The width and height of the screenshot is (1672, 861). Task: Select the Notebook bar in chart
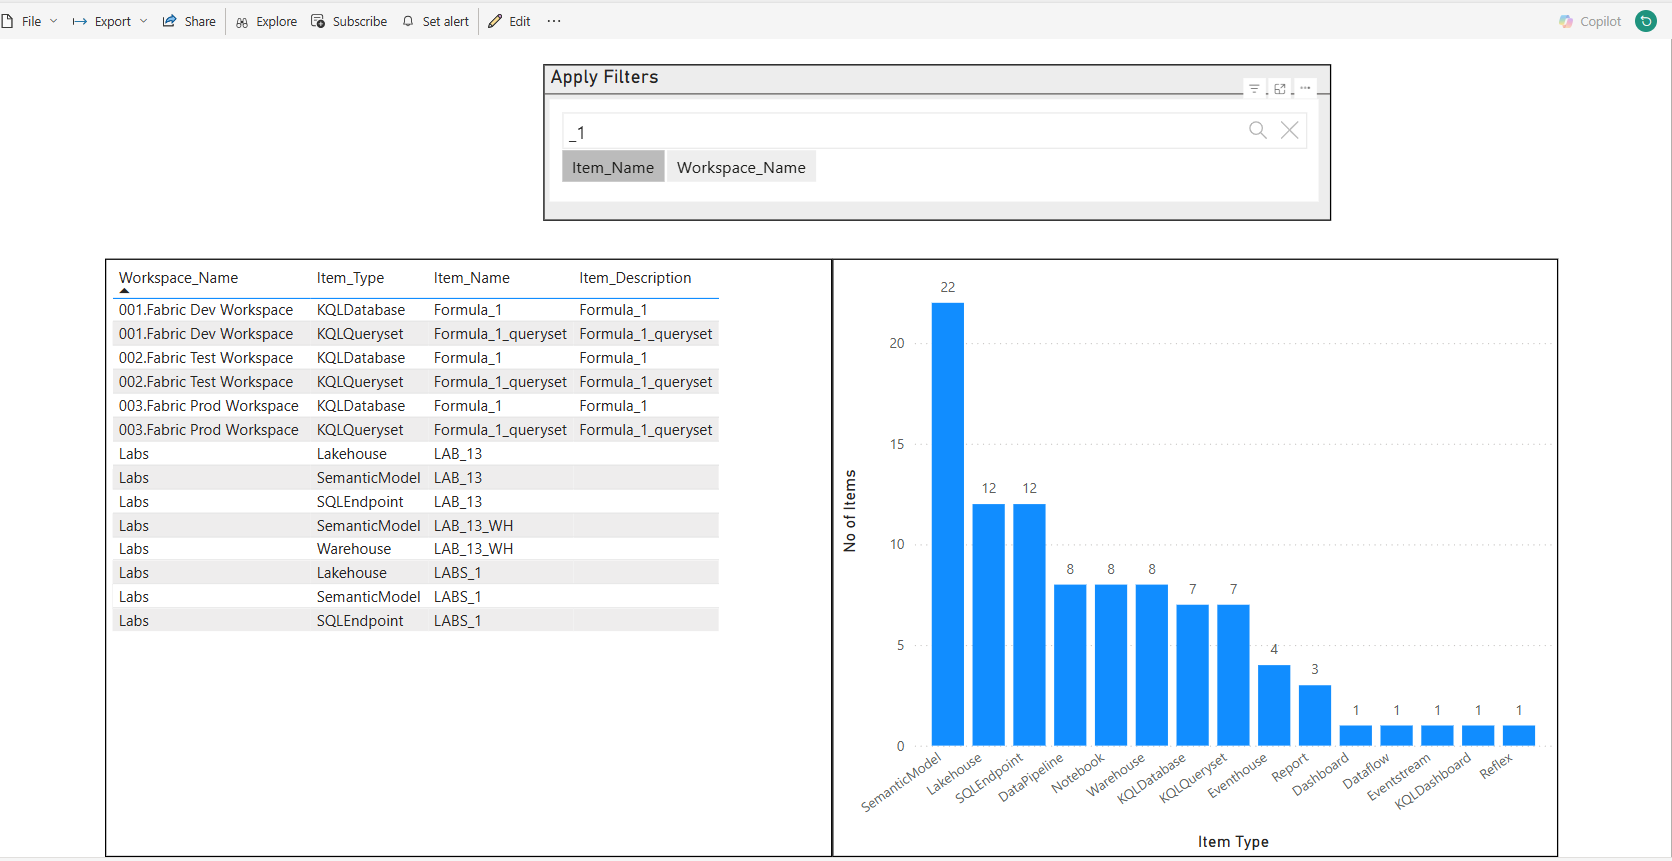pyautogui.click(x=1111, y=665)
